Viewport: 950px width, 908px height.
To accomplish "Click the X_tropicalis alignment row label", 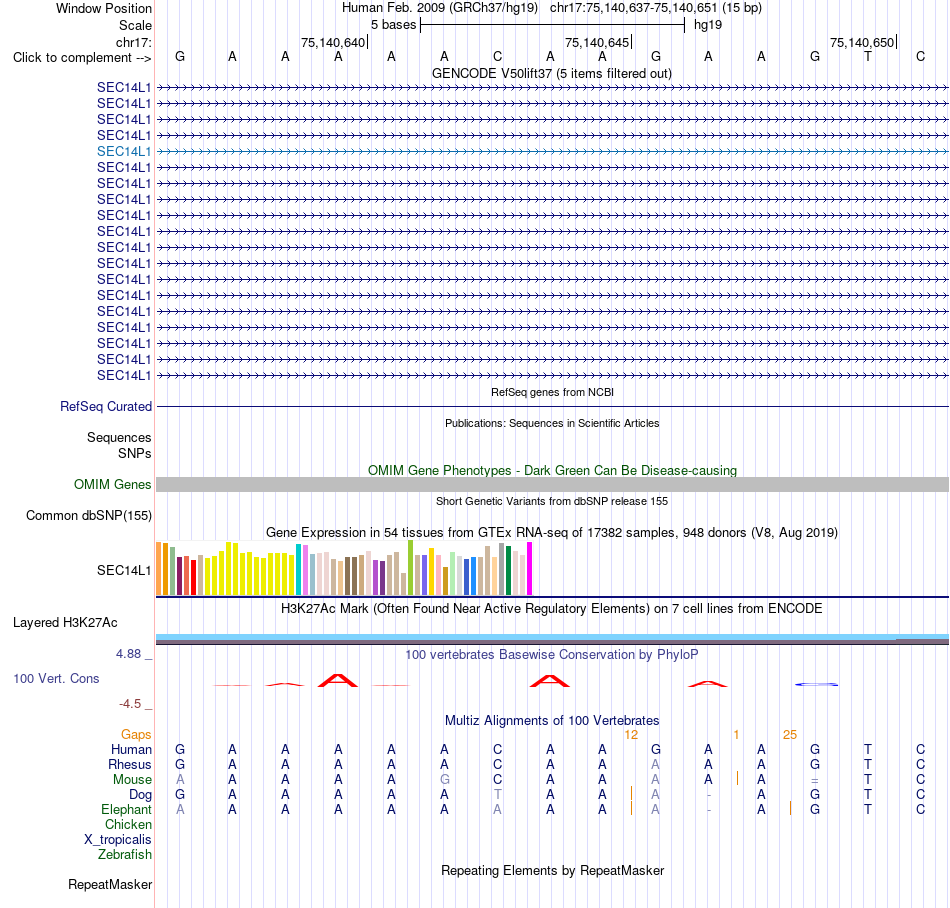I will coord(118,840).
